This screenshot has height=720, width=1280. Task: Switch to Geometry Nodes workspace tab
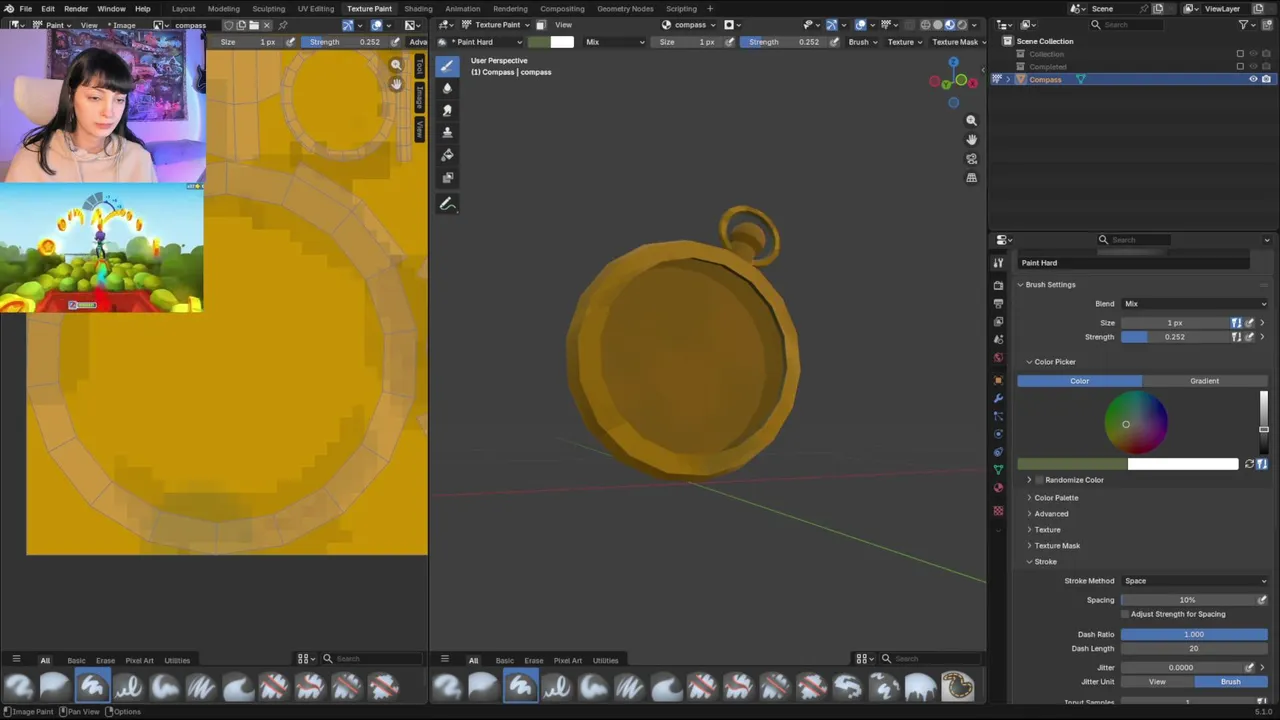pos(625,9)
